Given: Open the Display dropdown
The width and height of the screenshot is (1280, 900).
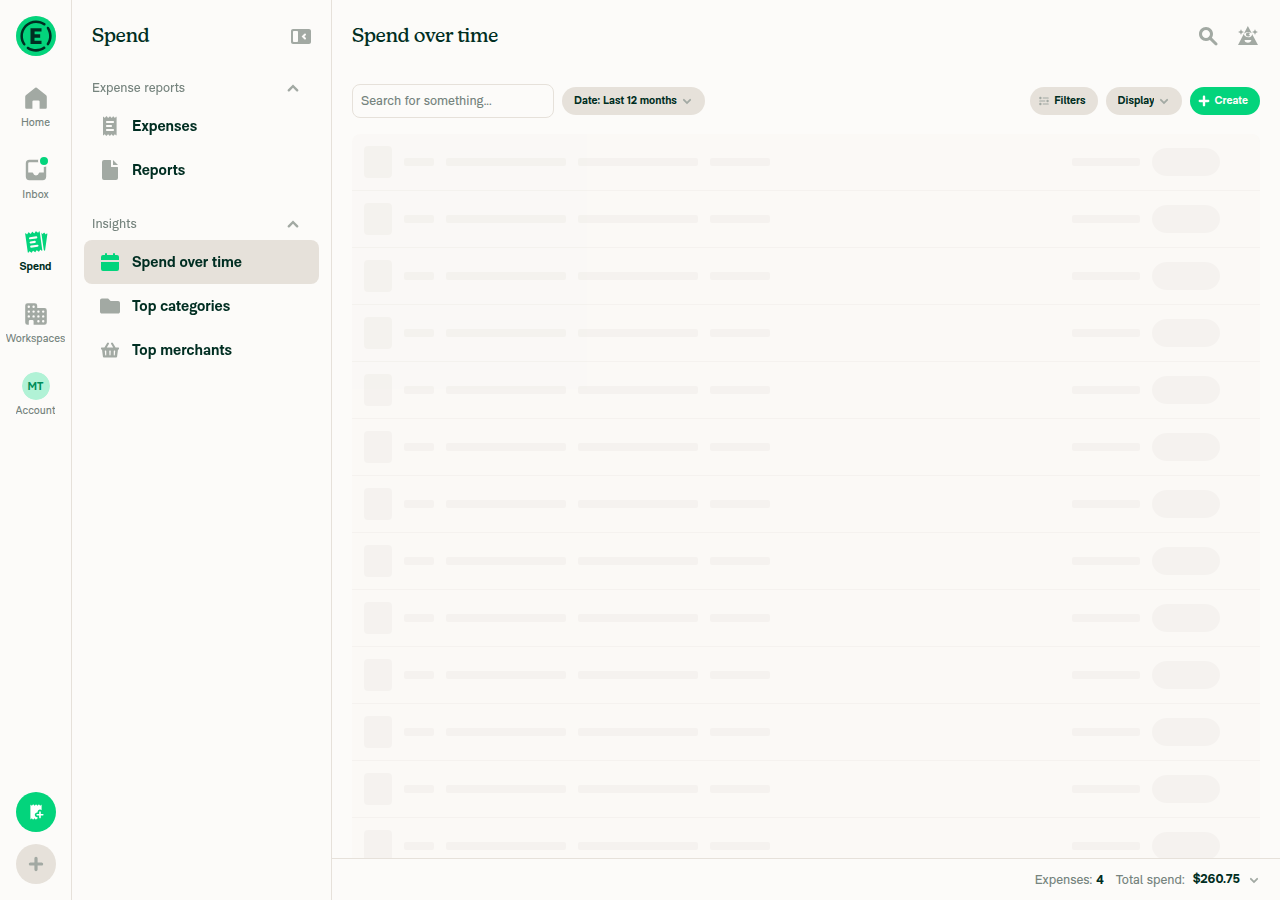Looking at the screenshot, I should pyautogui.click(x=1144, y=101).
